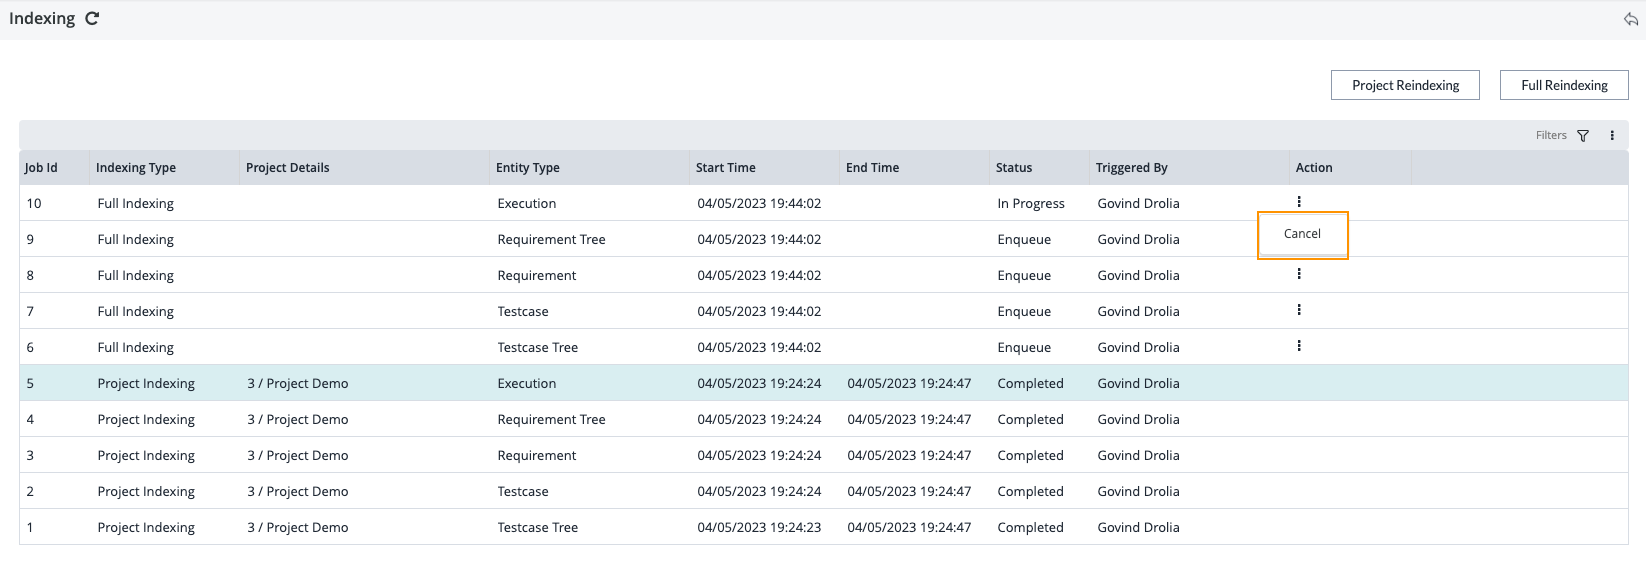This screenshot has width=1646, height=574.
Task: Click the Project Reindexing button
Action: (x=1405, y=85)
